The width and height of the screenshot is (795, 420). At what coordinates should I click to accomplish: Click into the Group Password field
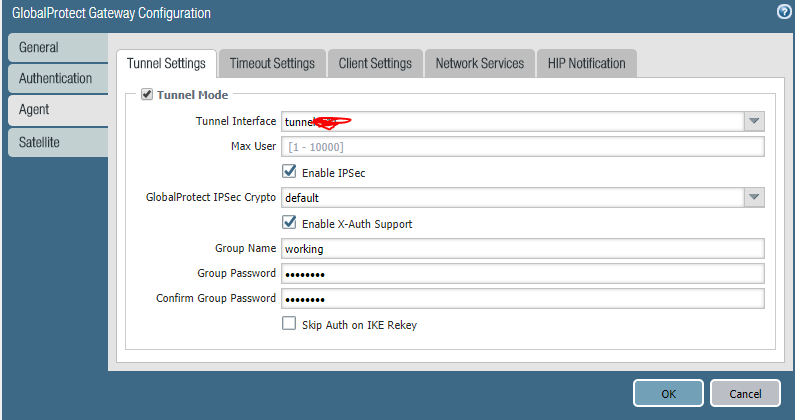tap(523, 274)
